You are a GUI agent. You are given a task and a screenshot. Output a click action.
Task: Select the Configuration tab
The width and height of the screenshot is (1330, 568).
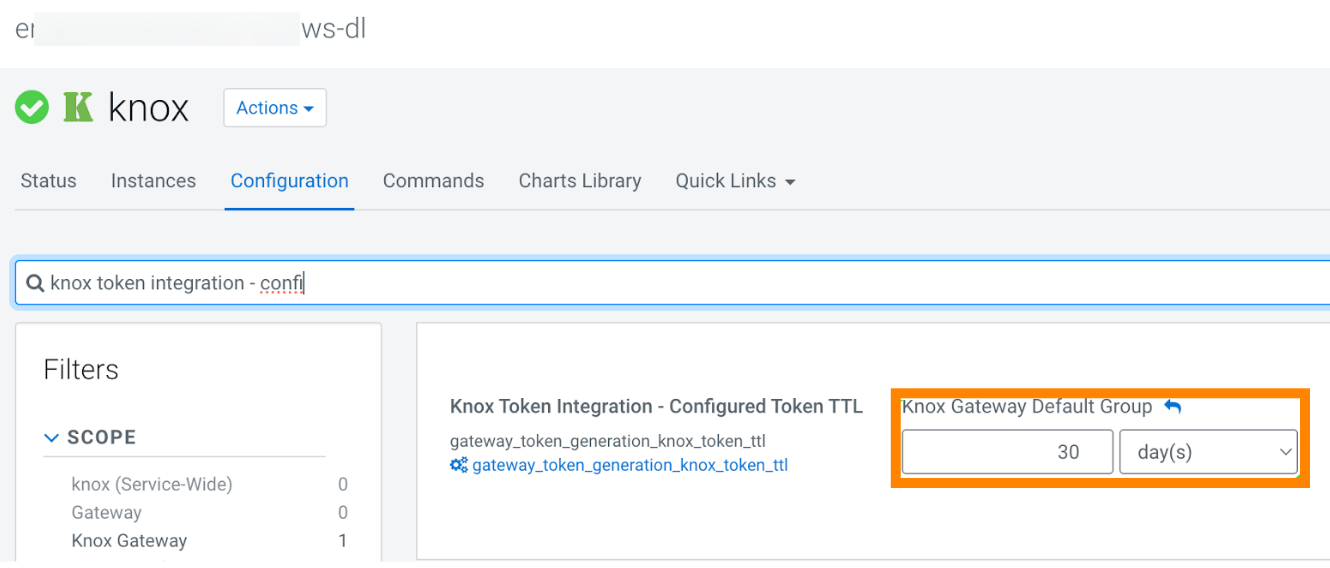coord(289,181)
